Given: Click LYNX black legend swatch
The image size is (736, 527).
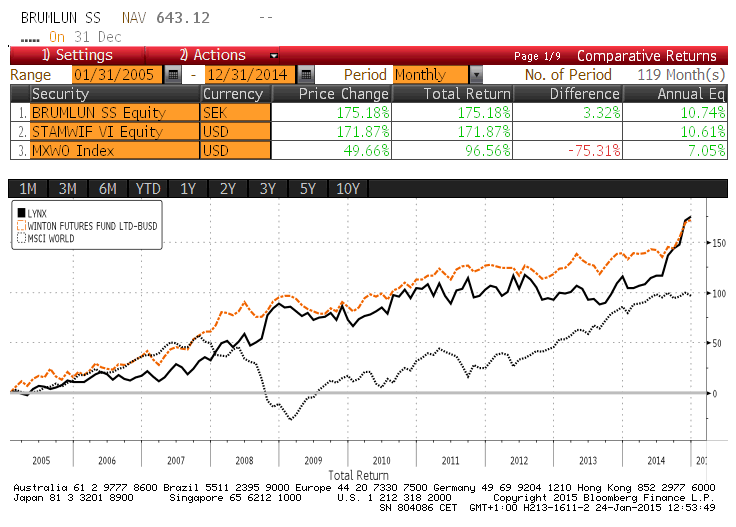Looking at the screenshot, I should coord(21,213).
